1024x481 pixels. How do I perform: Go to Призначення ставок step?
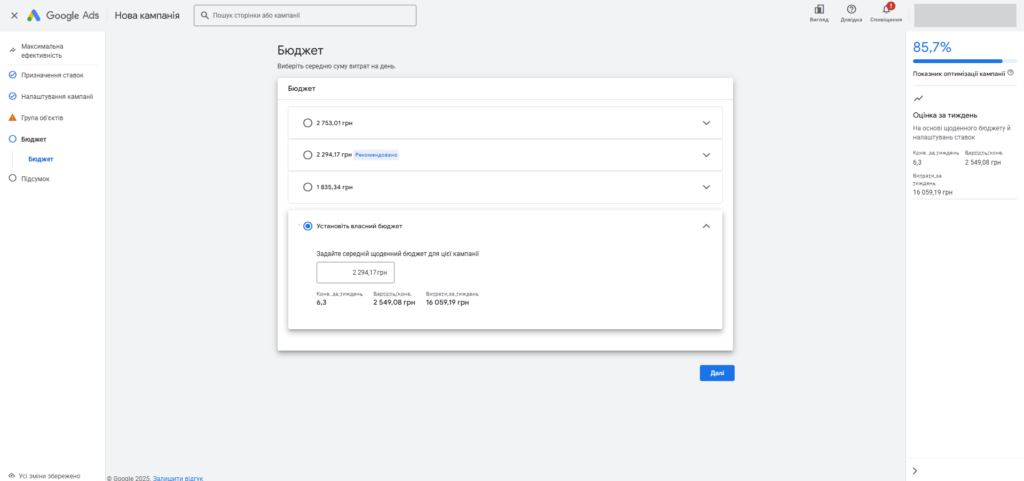(52, 75)
